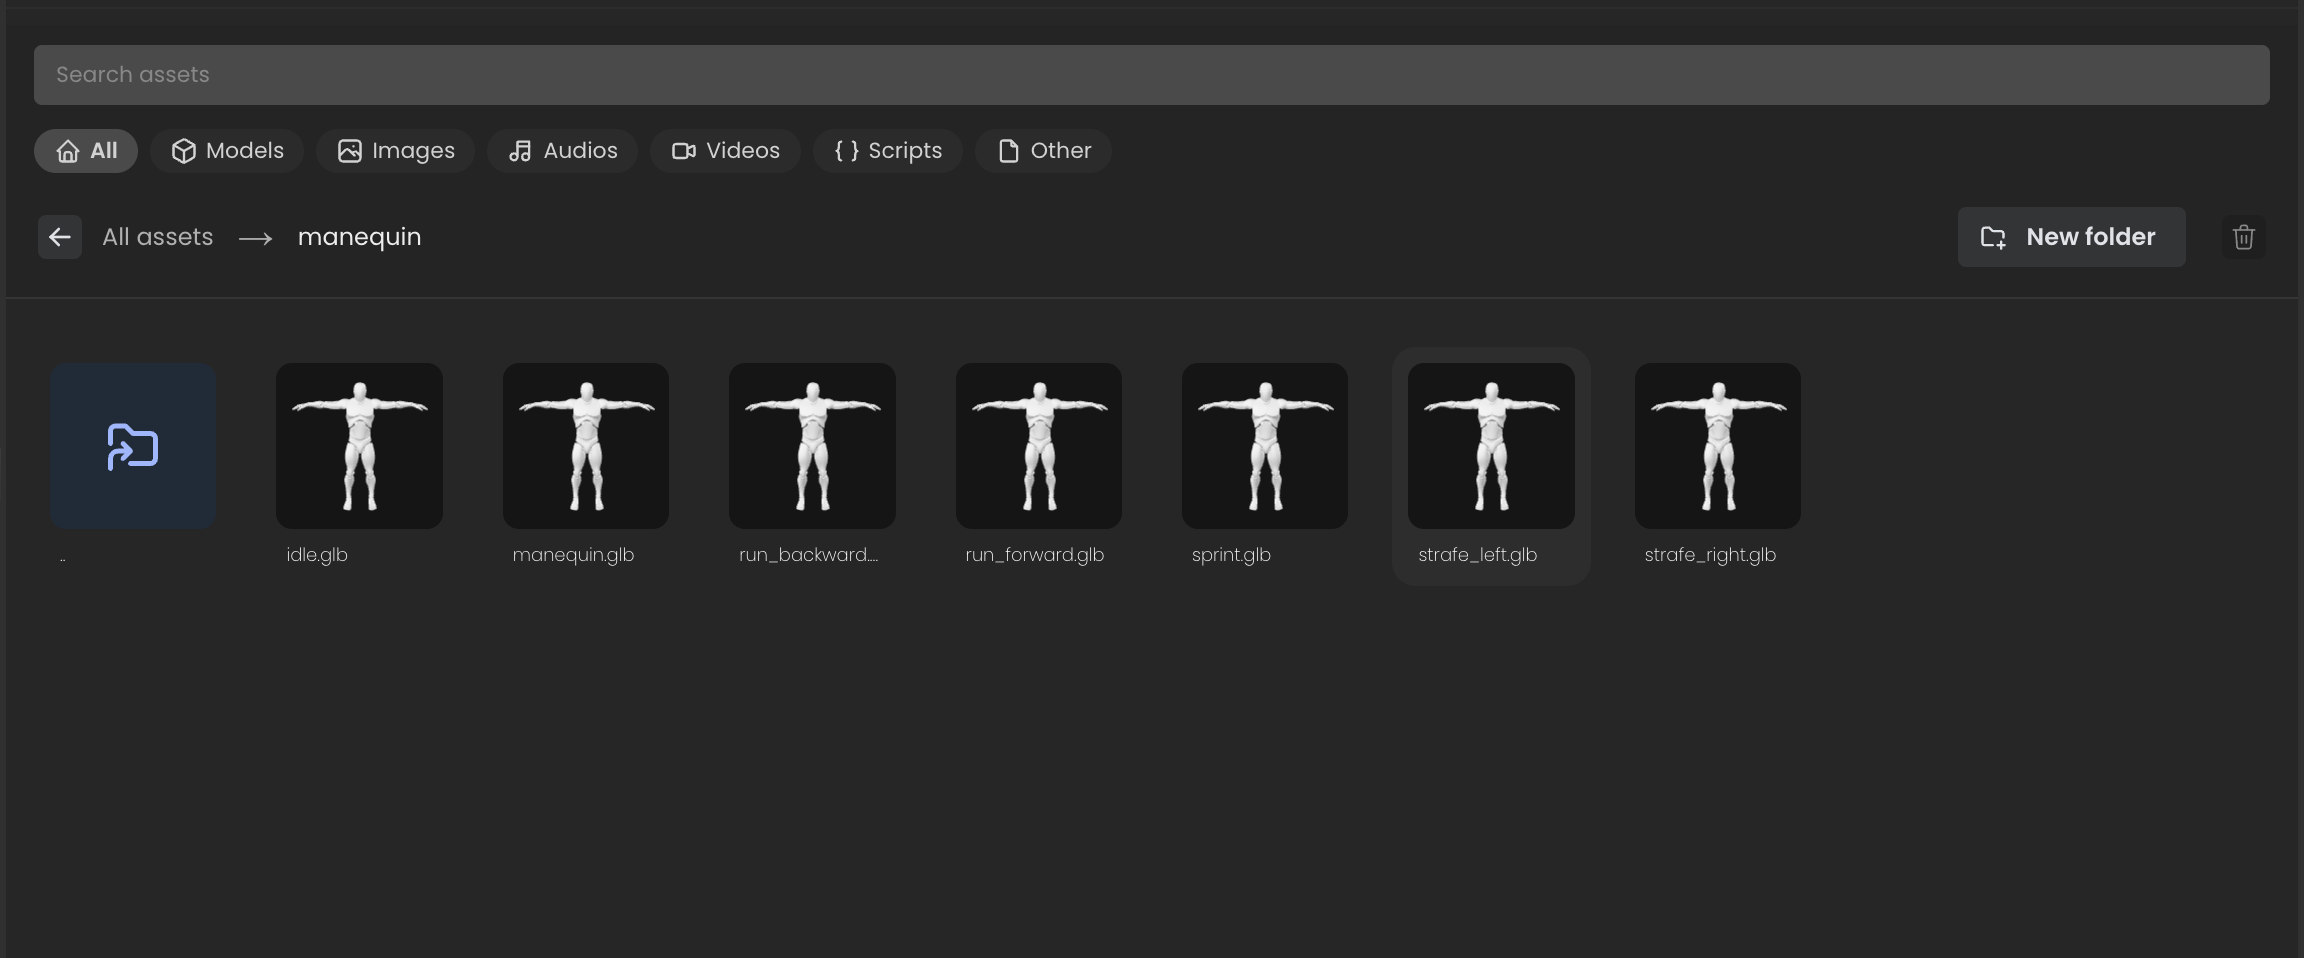The image size is (2304, 958).
Task: Click the run_forward.glb file name
Action: click(x=1035, y=555)
